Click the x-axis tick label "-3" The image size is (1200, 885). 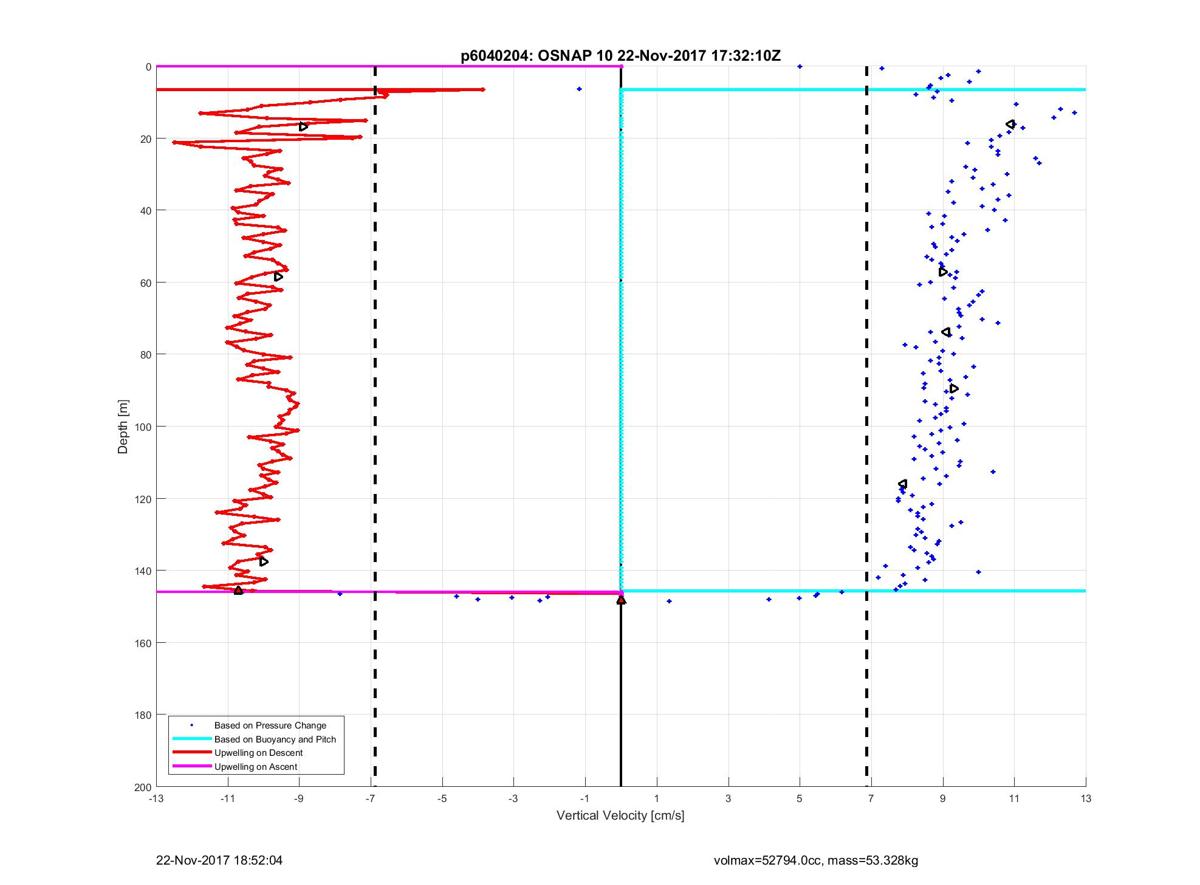(x=513, y=798)
